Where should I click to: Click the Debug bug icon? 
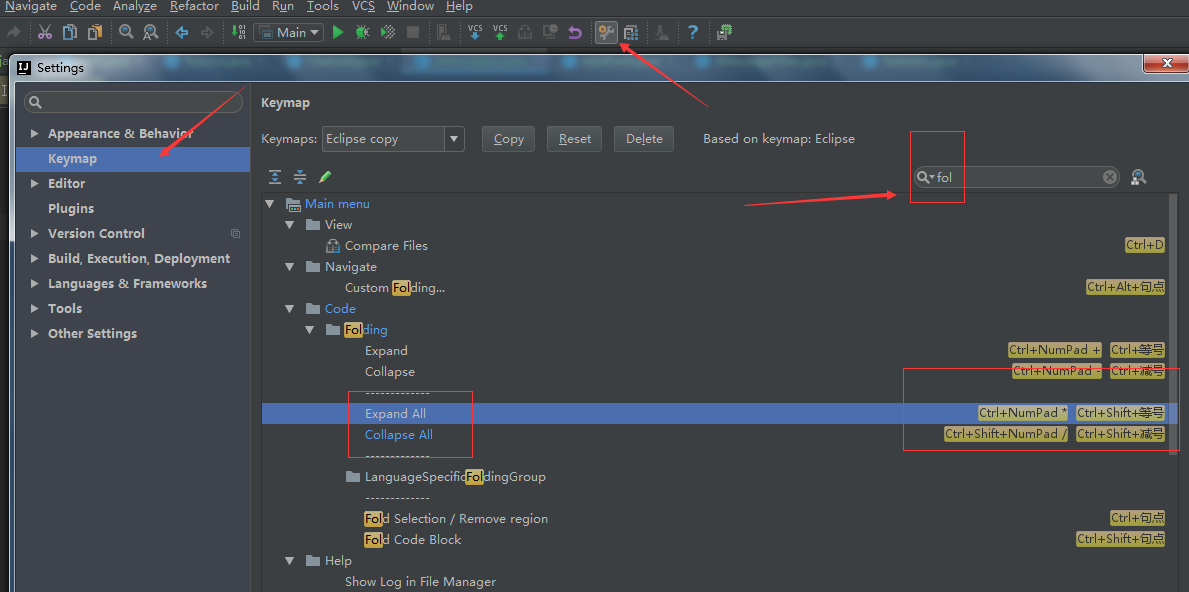[x=363, y=32]
